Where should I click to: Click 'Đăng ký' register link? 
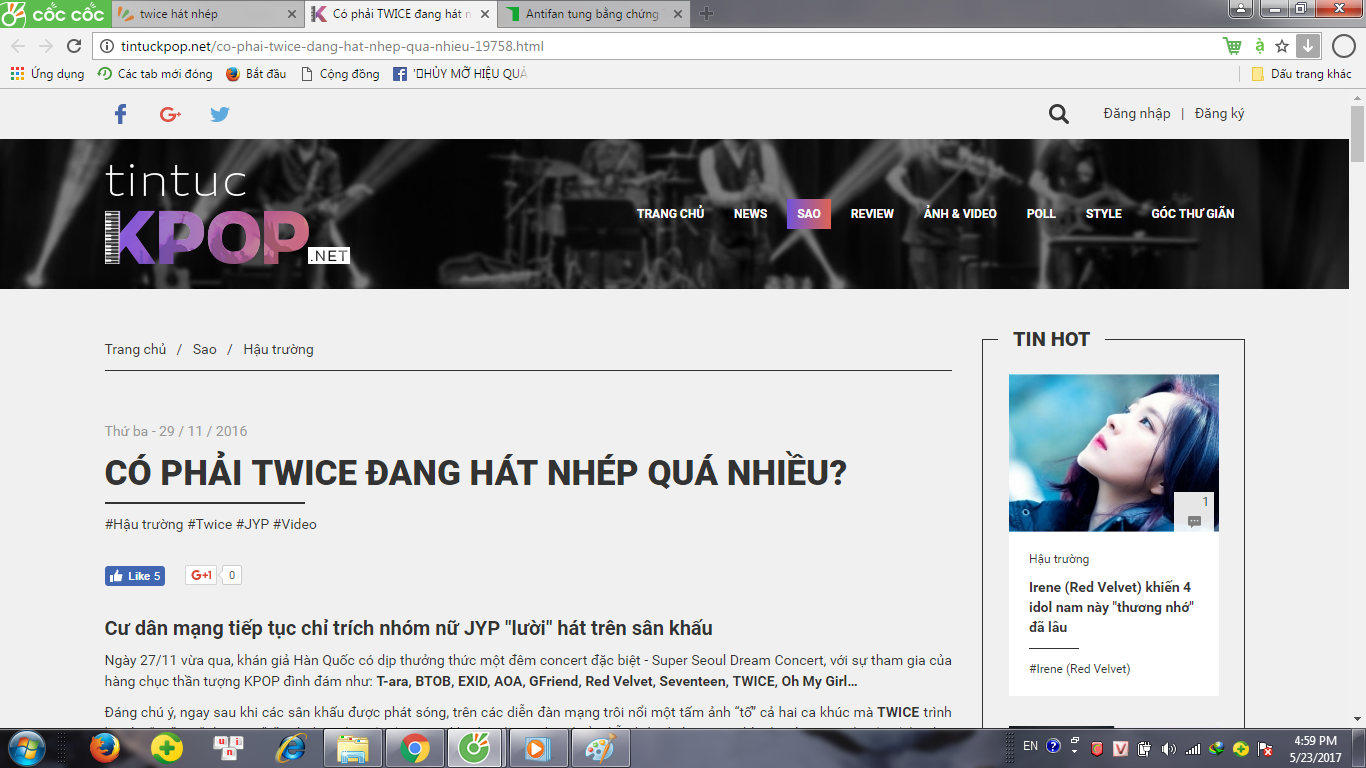[1219, 113]
